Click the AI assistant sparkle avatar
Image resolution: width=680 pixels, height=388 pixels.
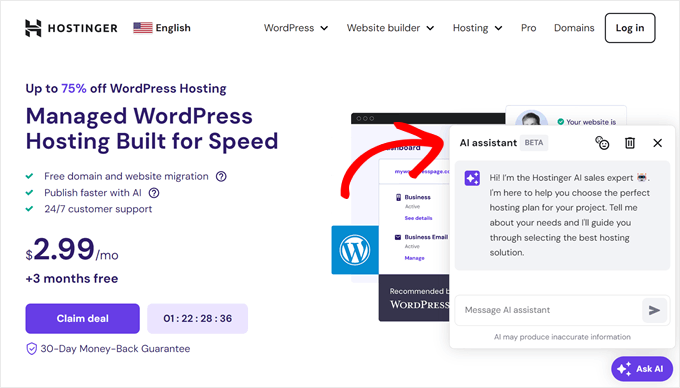pos(472,178)
